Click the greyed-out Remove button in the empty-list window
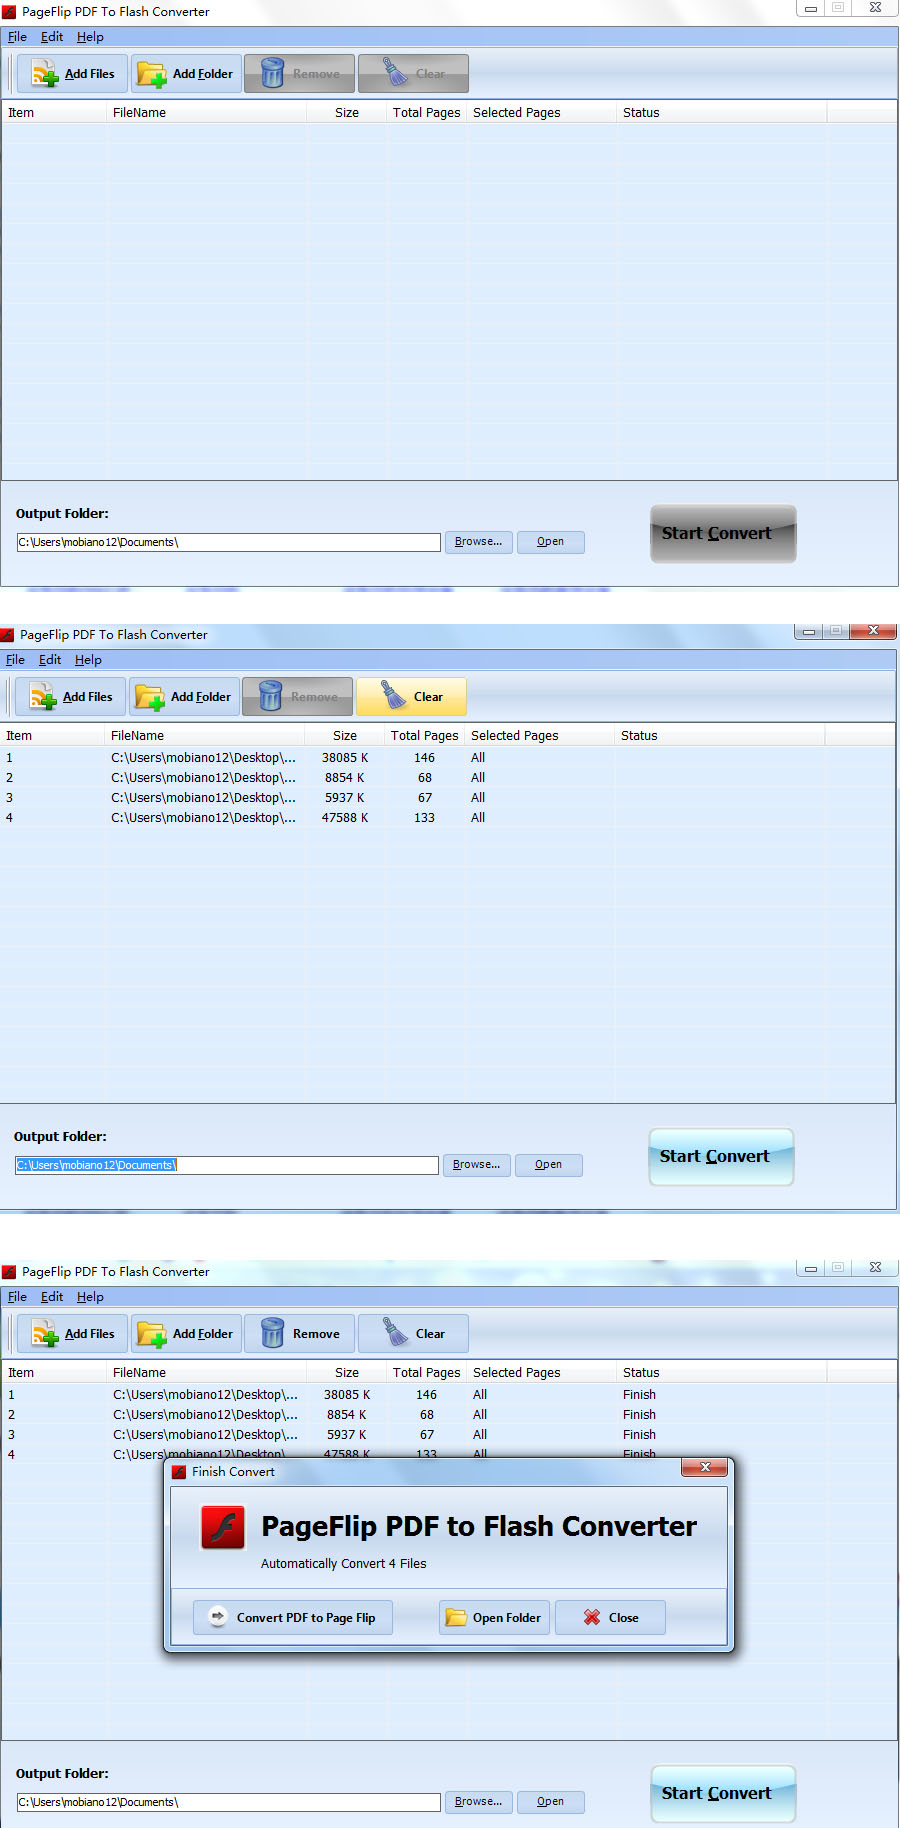 click(x=299, y=74)
